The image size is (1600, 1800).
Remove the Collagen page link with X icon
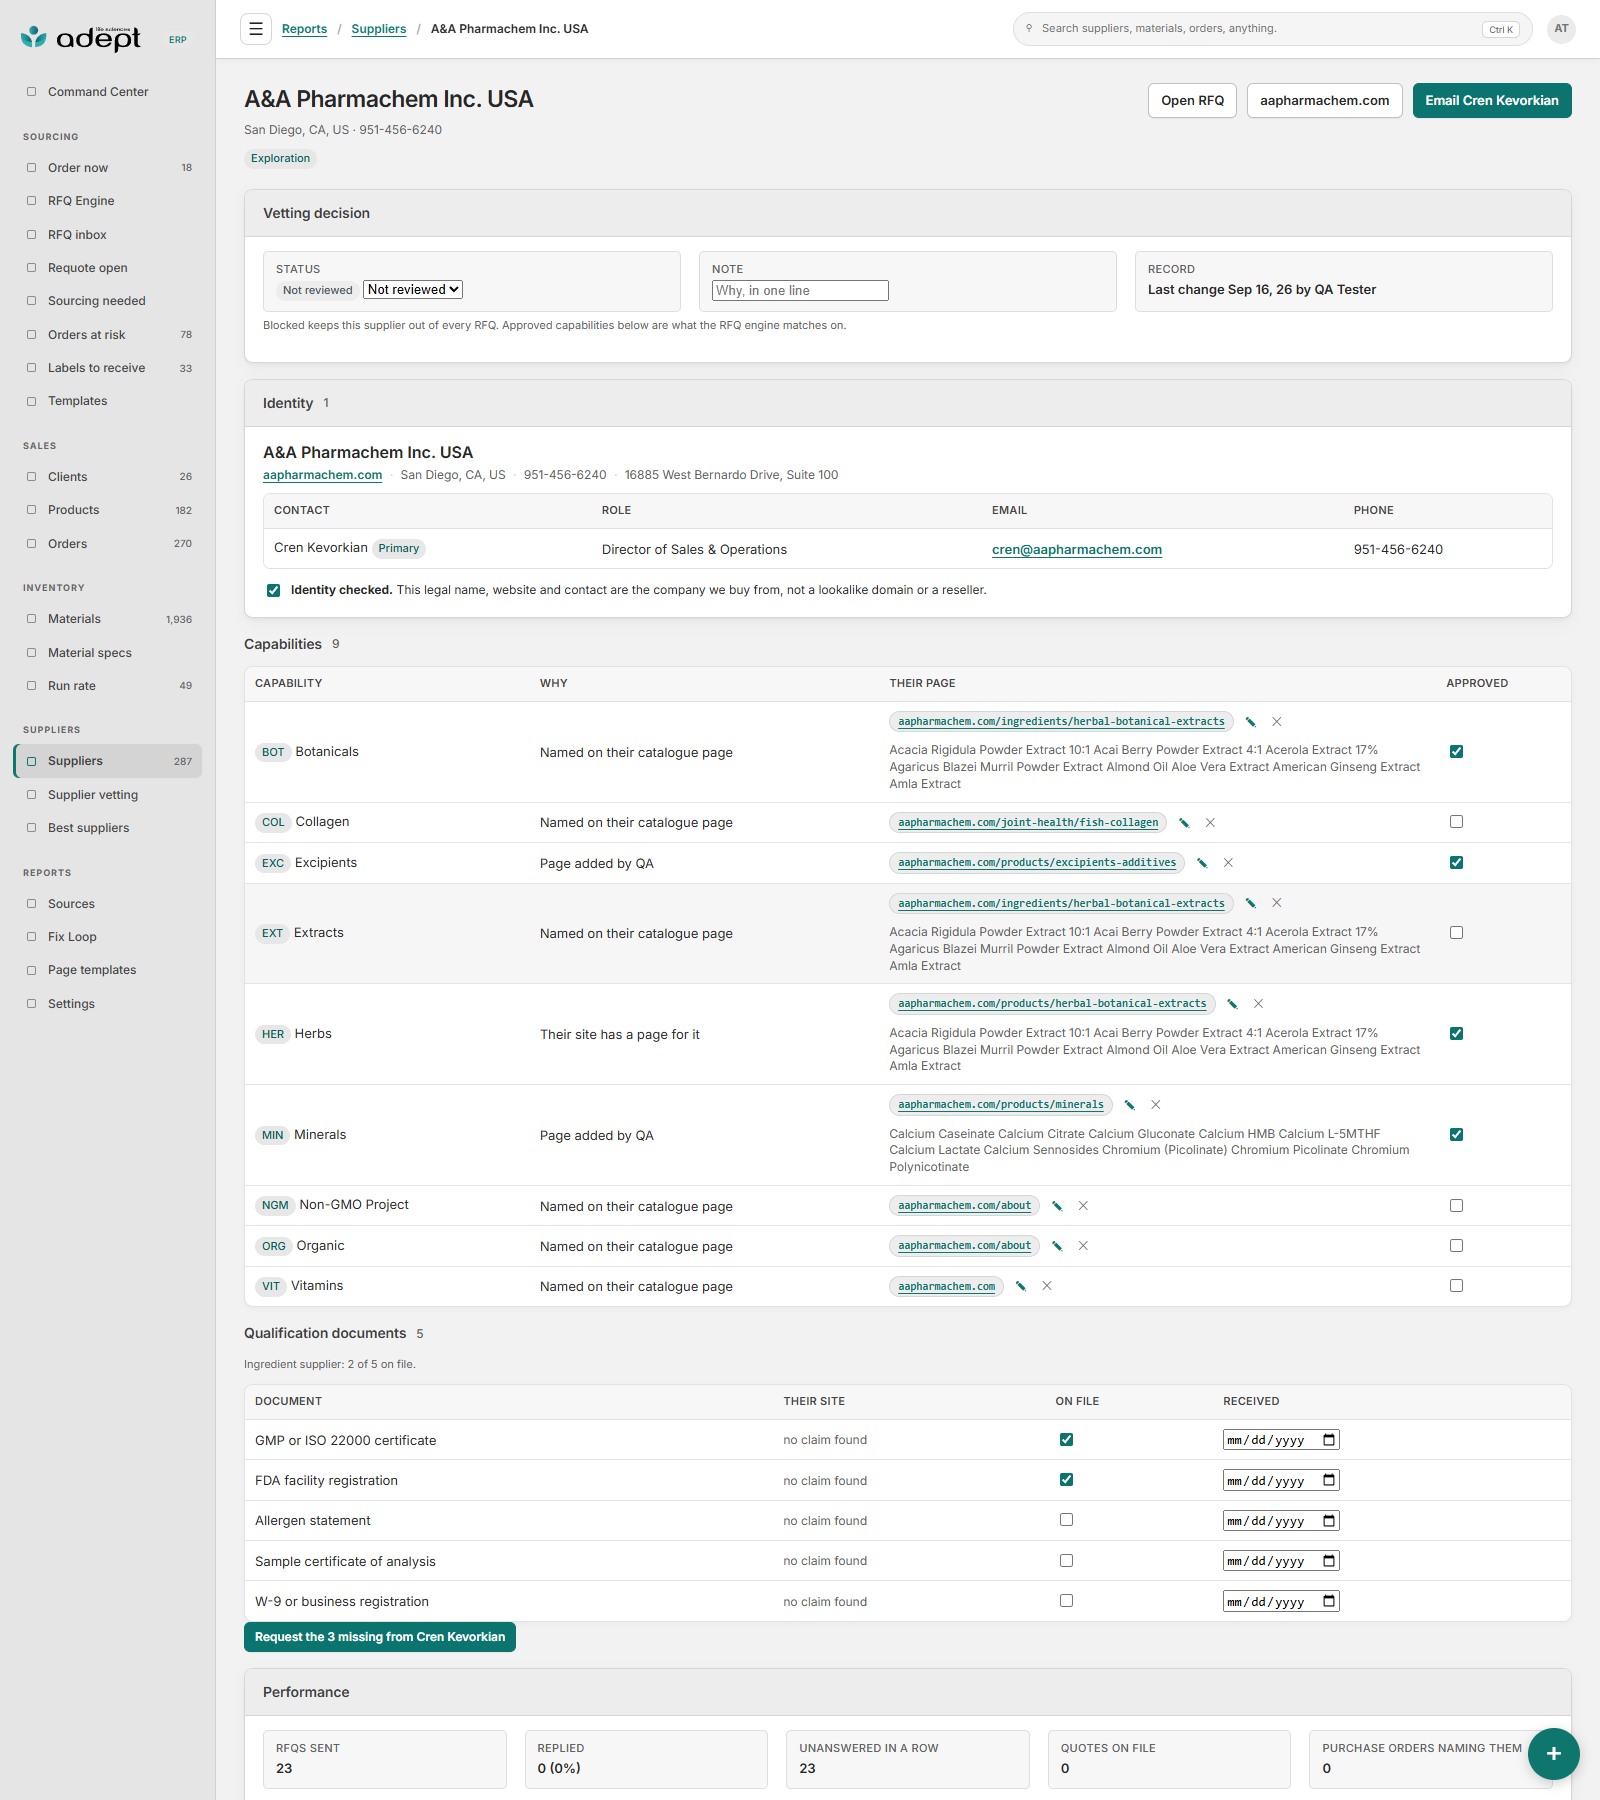1210,823
